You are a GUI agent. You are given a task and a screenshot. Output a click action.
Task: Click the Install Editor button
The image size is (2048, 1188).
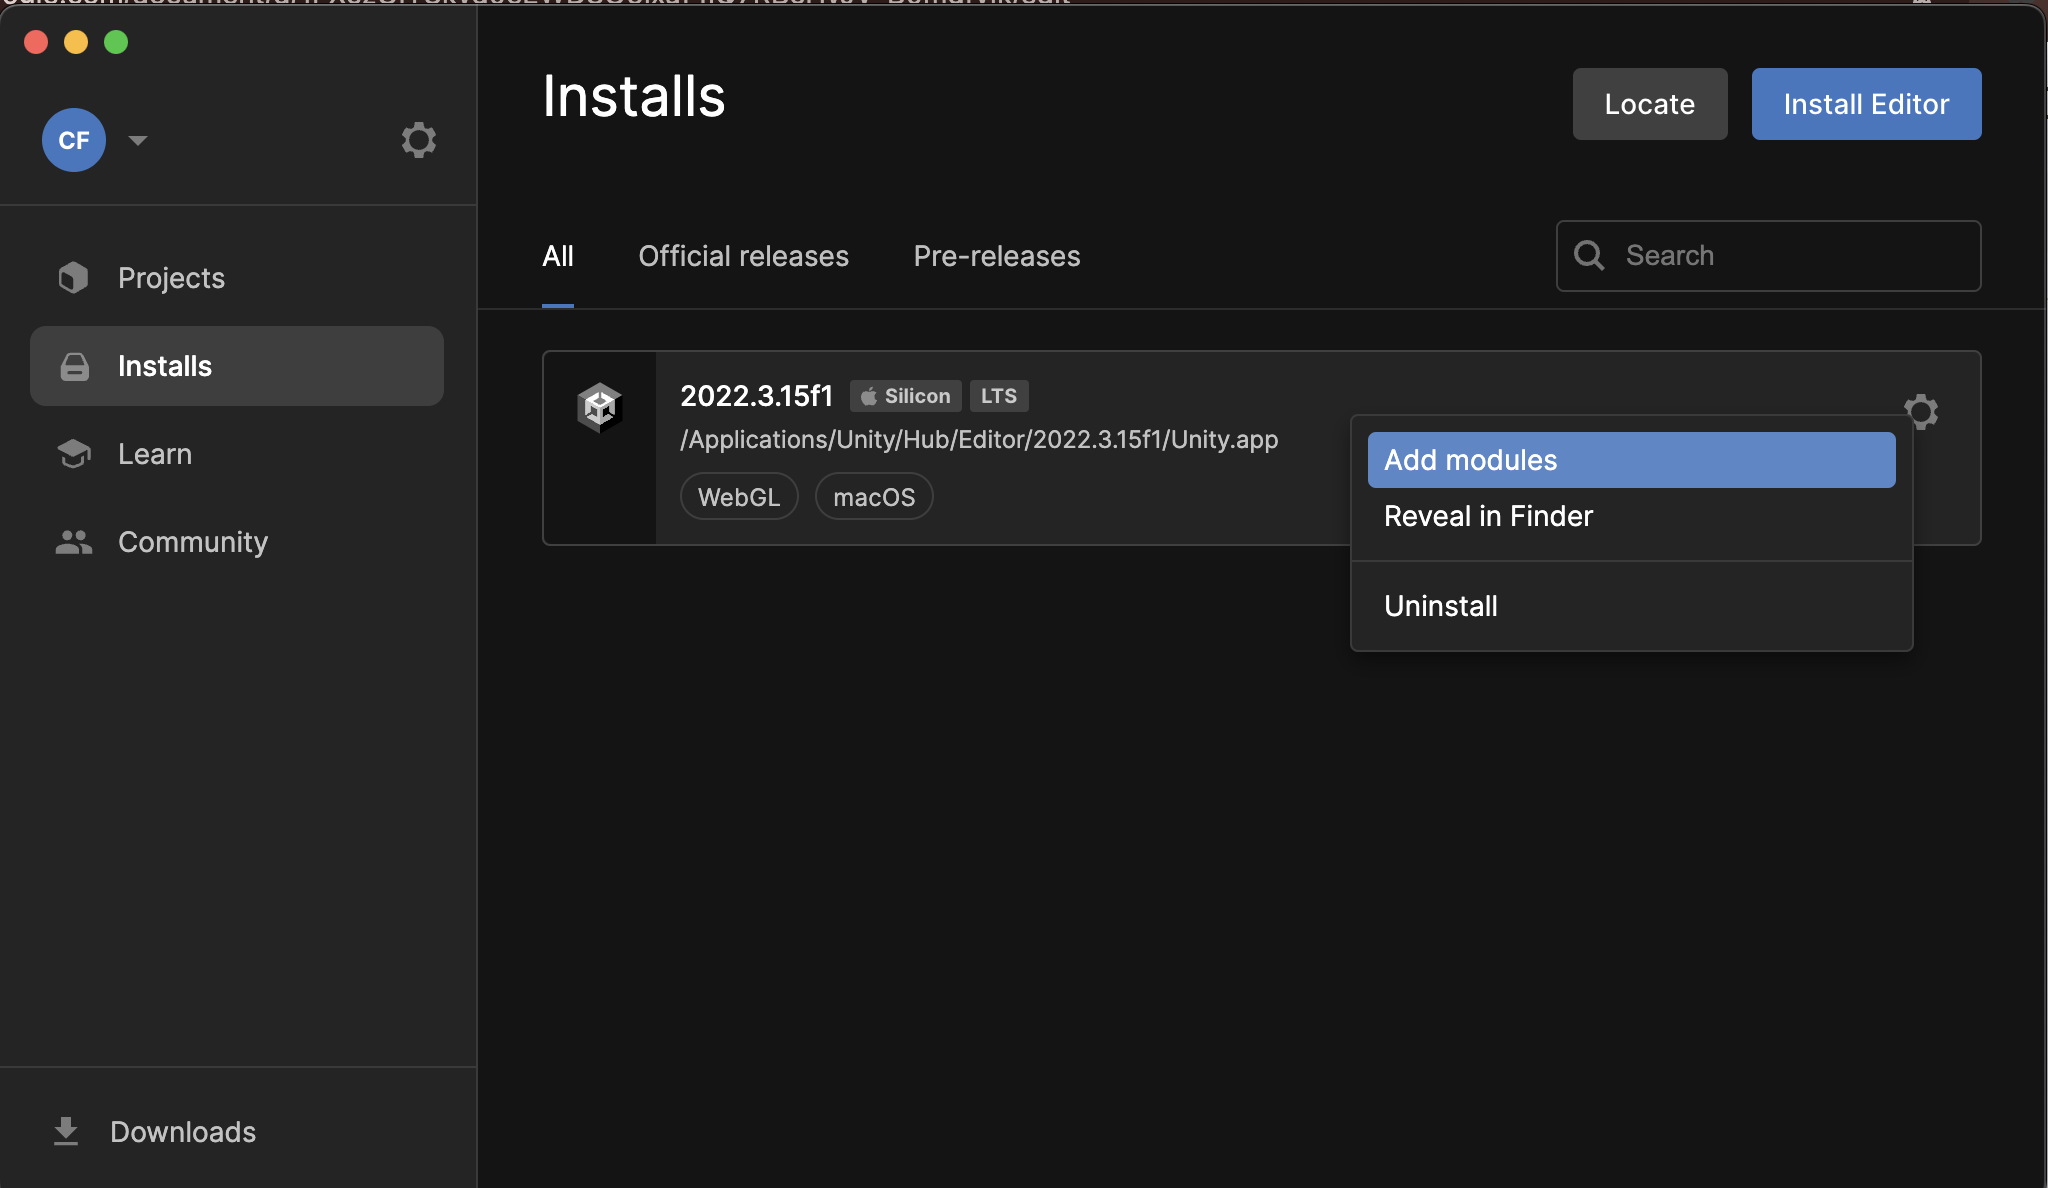(x=1866, y=103)
